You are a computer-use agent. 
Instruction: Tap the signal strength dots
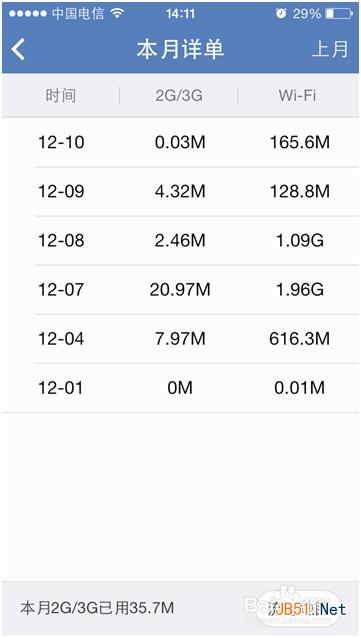tap(28, 14)
